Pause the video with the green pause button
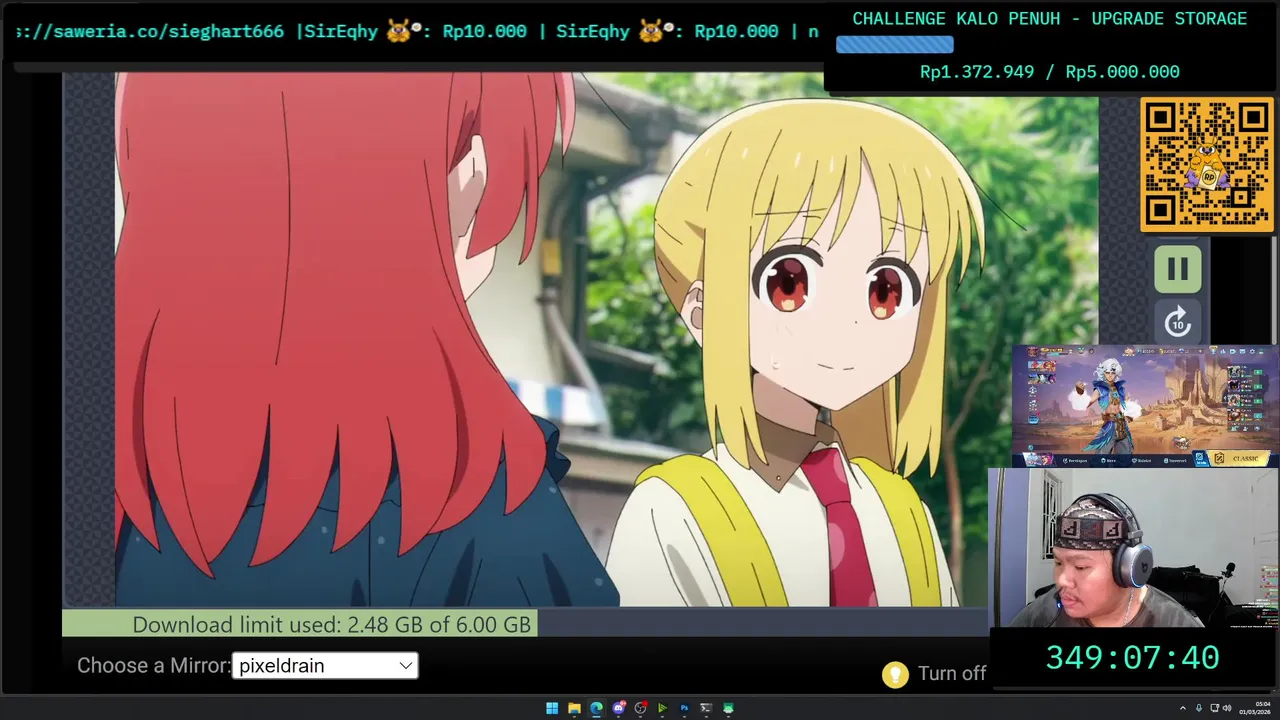This screenshot has width=1280, height=720. 1178,268
